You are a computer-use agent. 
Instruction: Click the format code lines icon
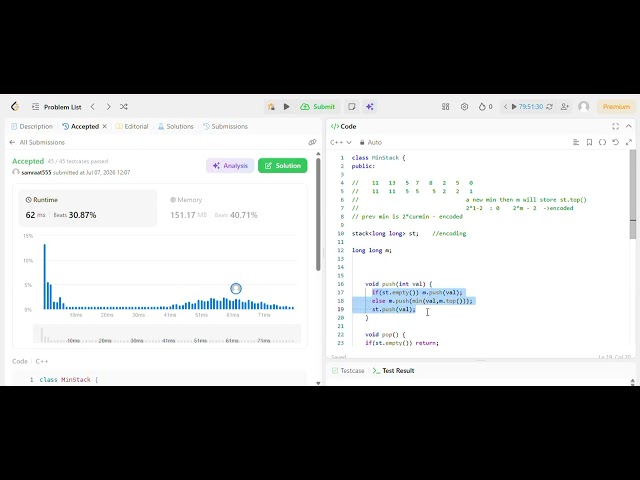pyautogui.click(x=576, y=142)
